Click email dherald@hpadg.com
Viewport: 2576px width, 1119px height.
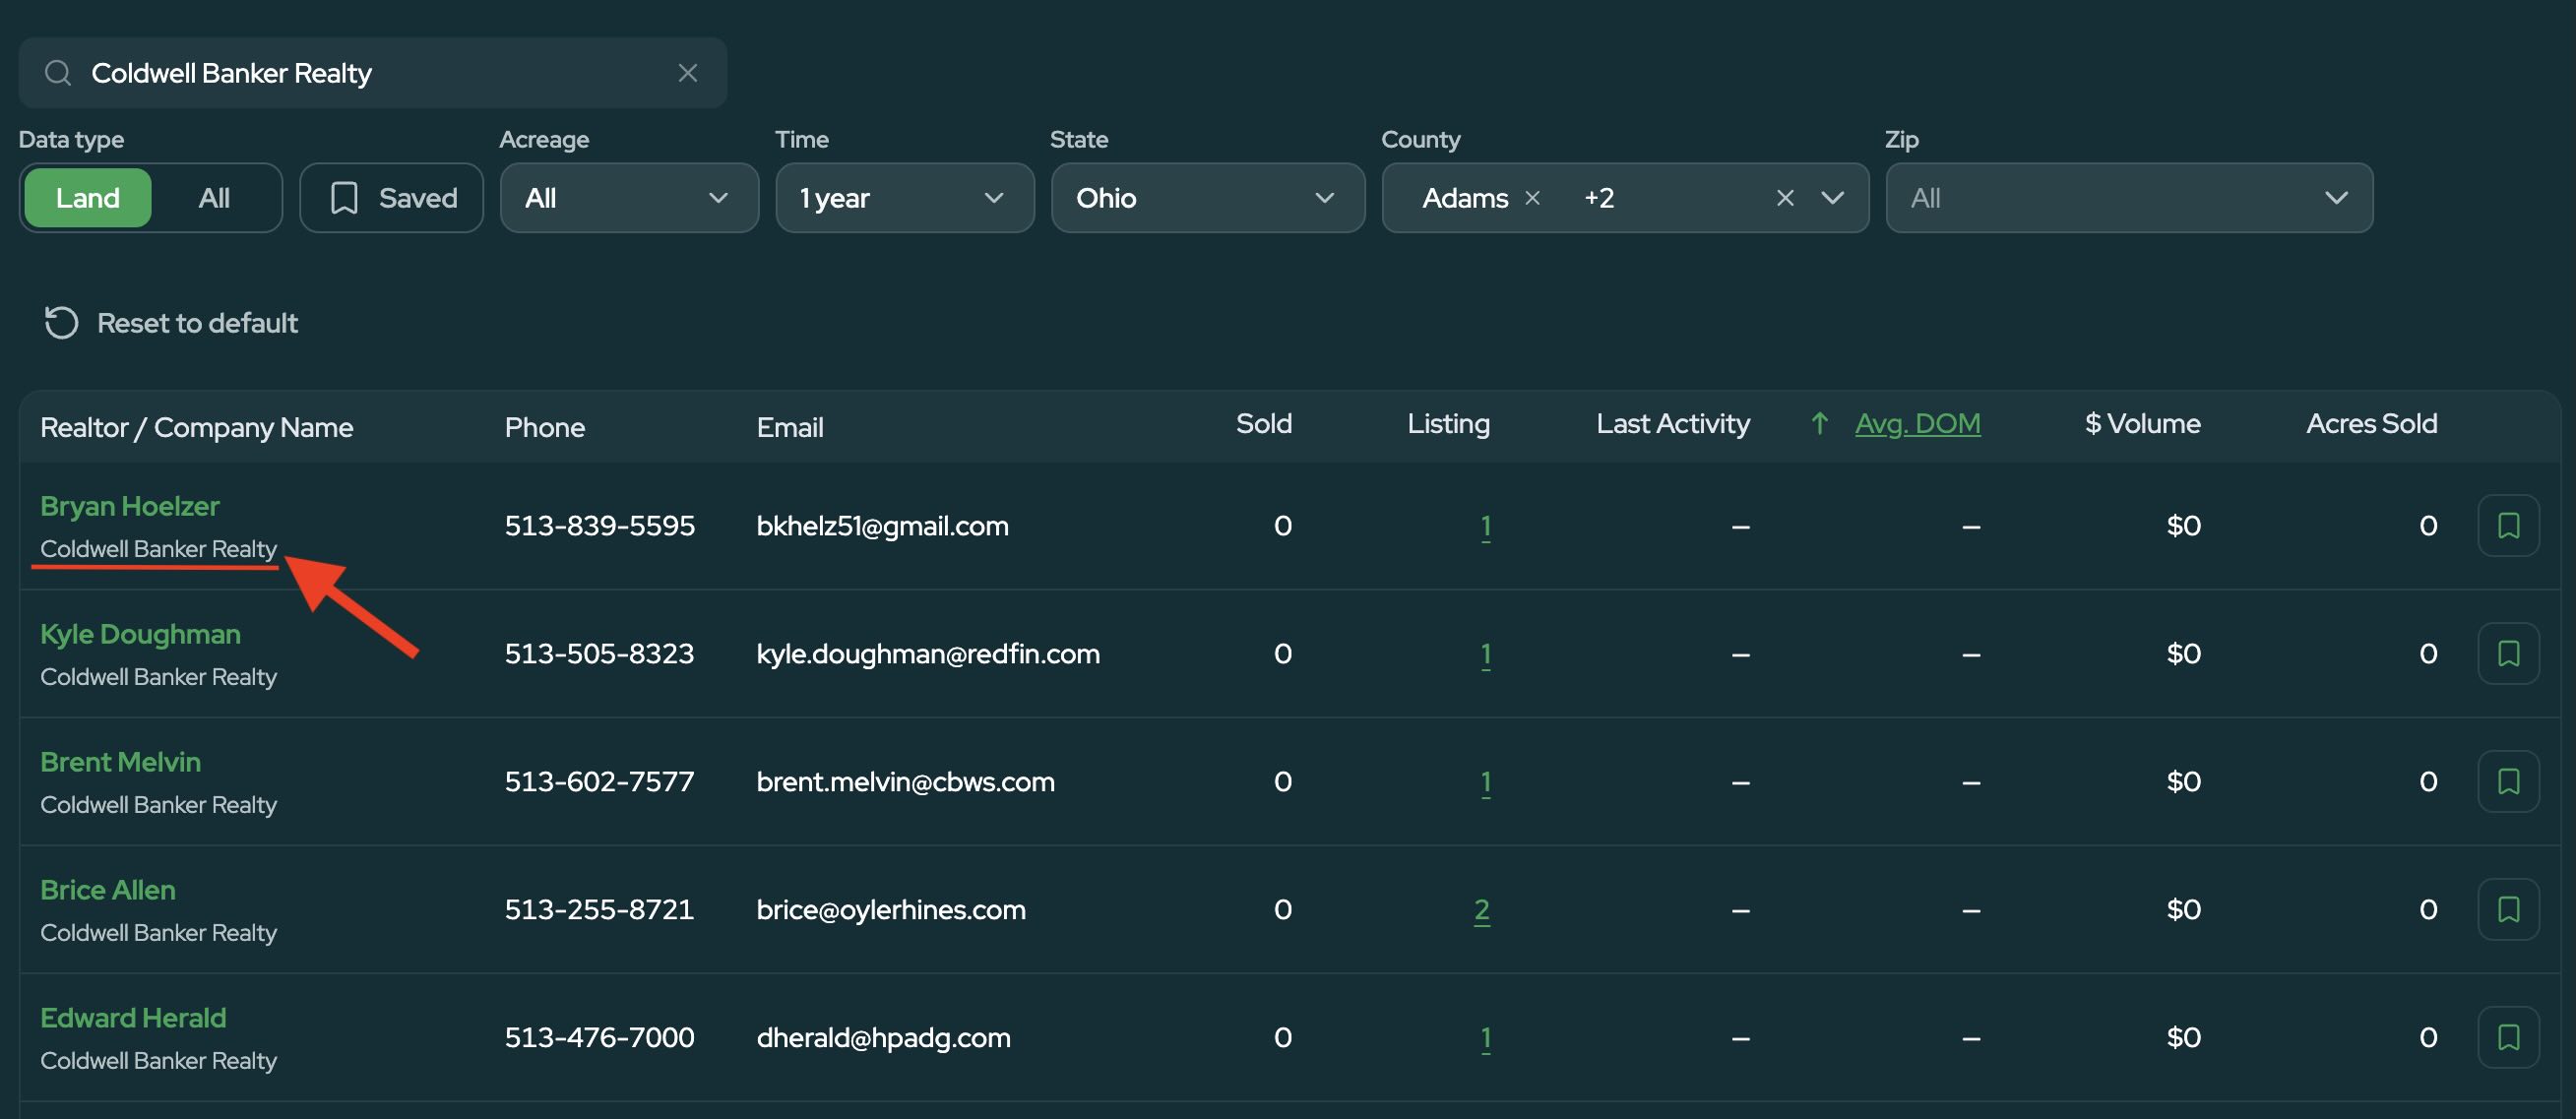[883, 1038]
